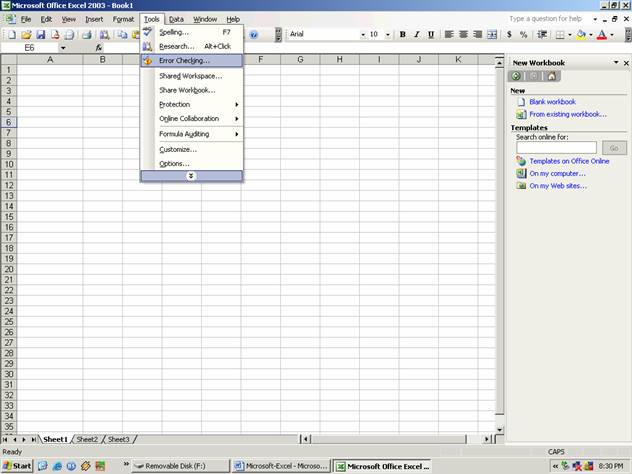This screenshot has width=632, height=474.
Task: Click the horizontal scrollbar right arrow
Action: (486, 439)
